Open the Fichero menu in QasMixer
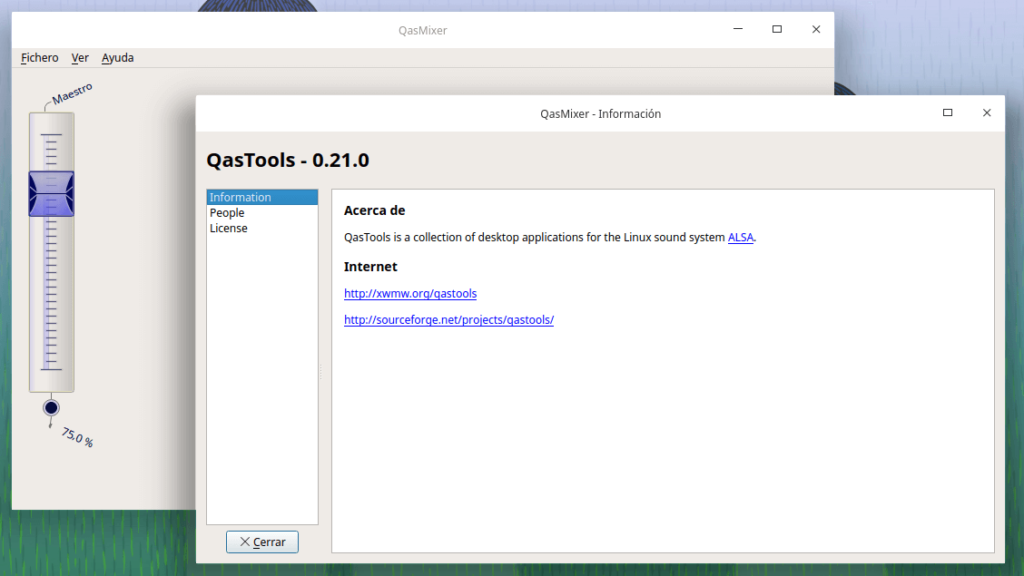Viewport: 1024px width, 576px height. [39, 57]
